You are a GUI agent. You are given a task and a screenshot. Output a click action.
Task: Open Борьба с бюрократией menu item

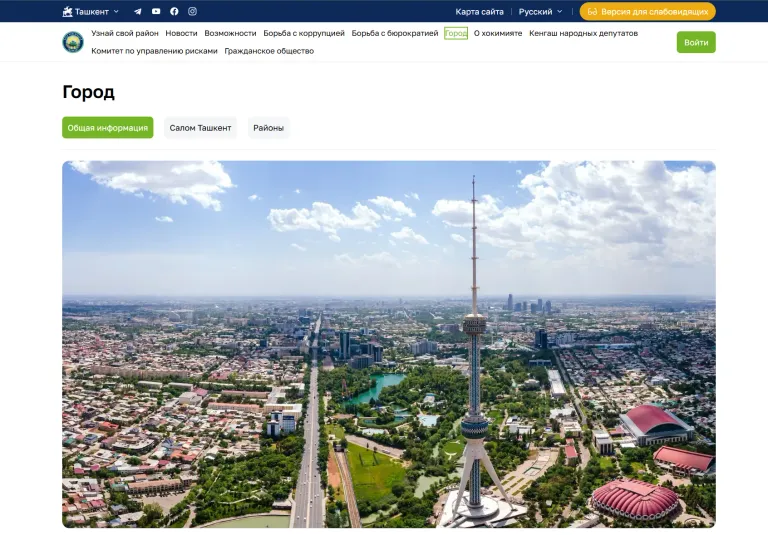[x=395, y=33]
